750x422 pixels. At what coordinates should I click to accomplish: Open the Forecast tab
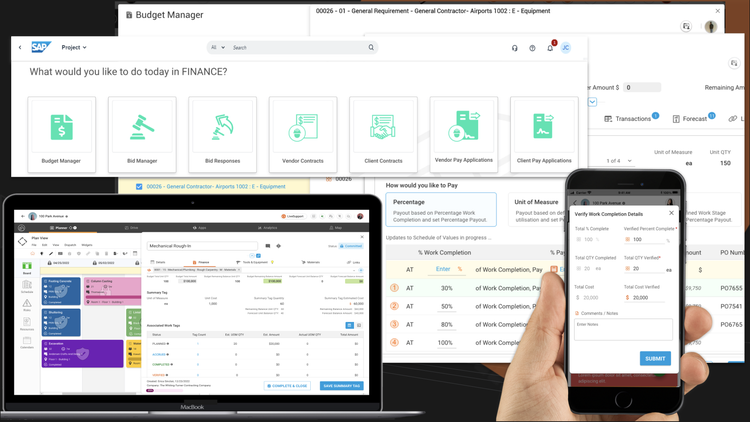click(x=694, y=119)
